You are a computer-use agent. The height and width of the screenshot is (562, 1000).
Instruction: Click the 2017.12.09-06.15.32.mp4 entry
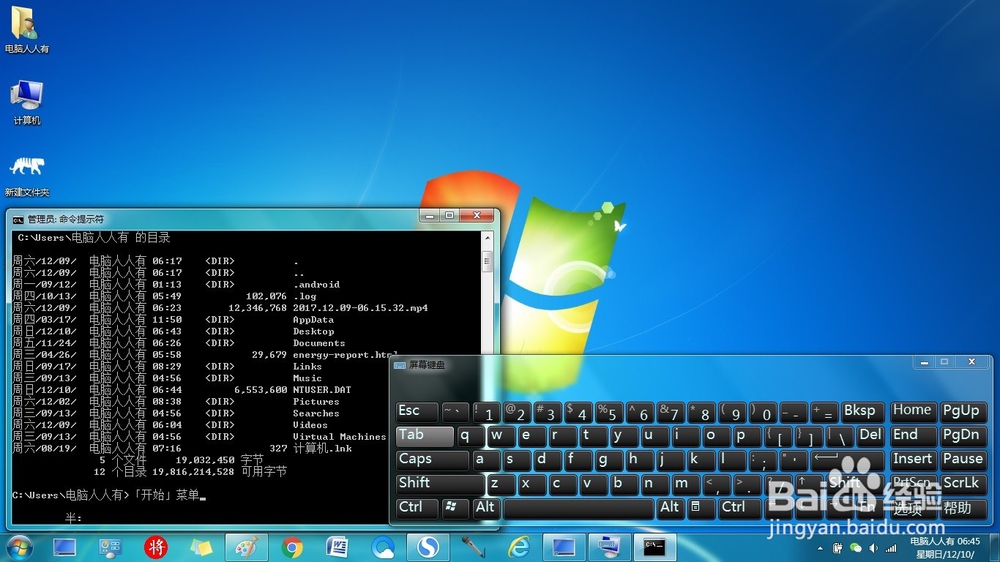[x=360, y=308]
